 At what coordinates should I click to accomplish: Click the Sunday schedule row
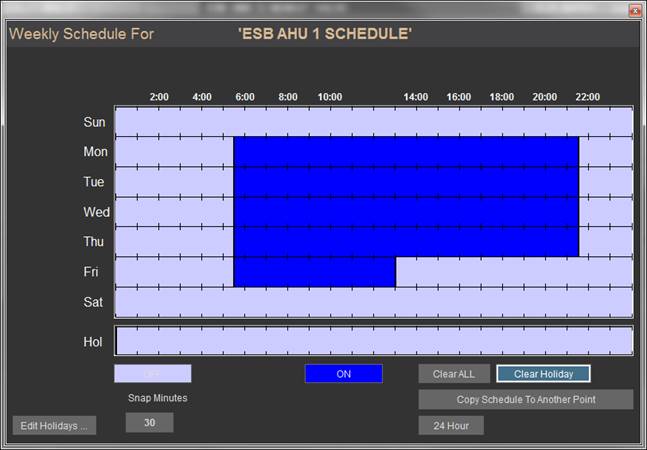coord(373,122)
